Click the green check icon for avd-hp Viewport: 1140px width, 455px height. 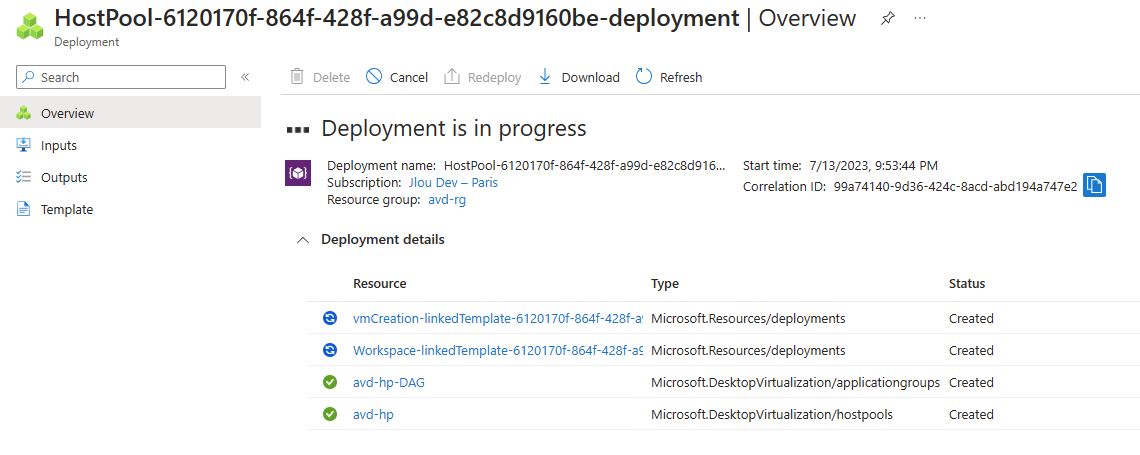[330, 414]
